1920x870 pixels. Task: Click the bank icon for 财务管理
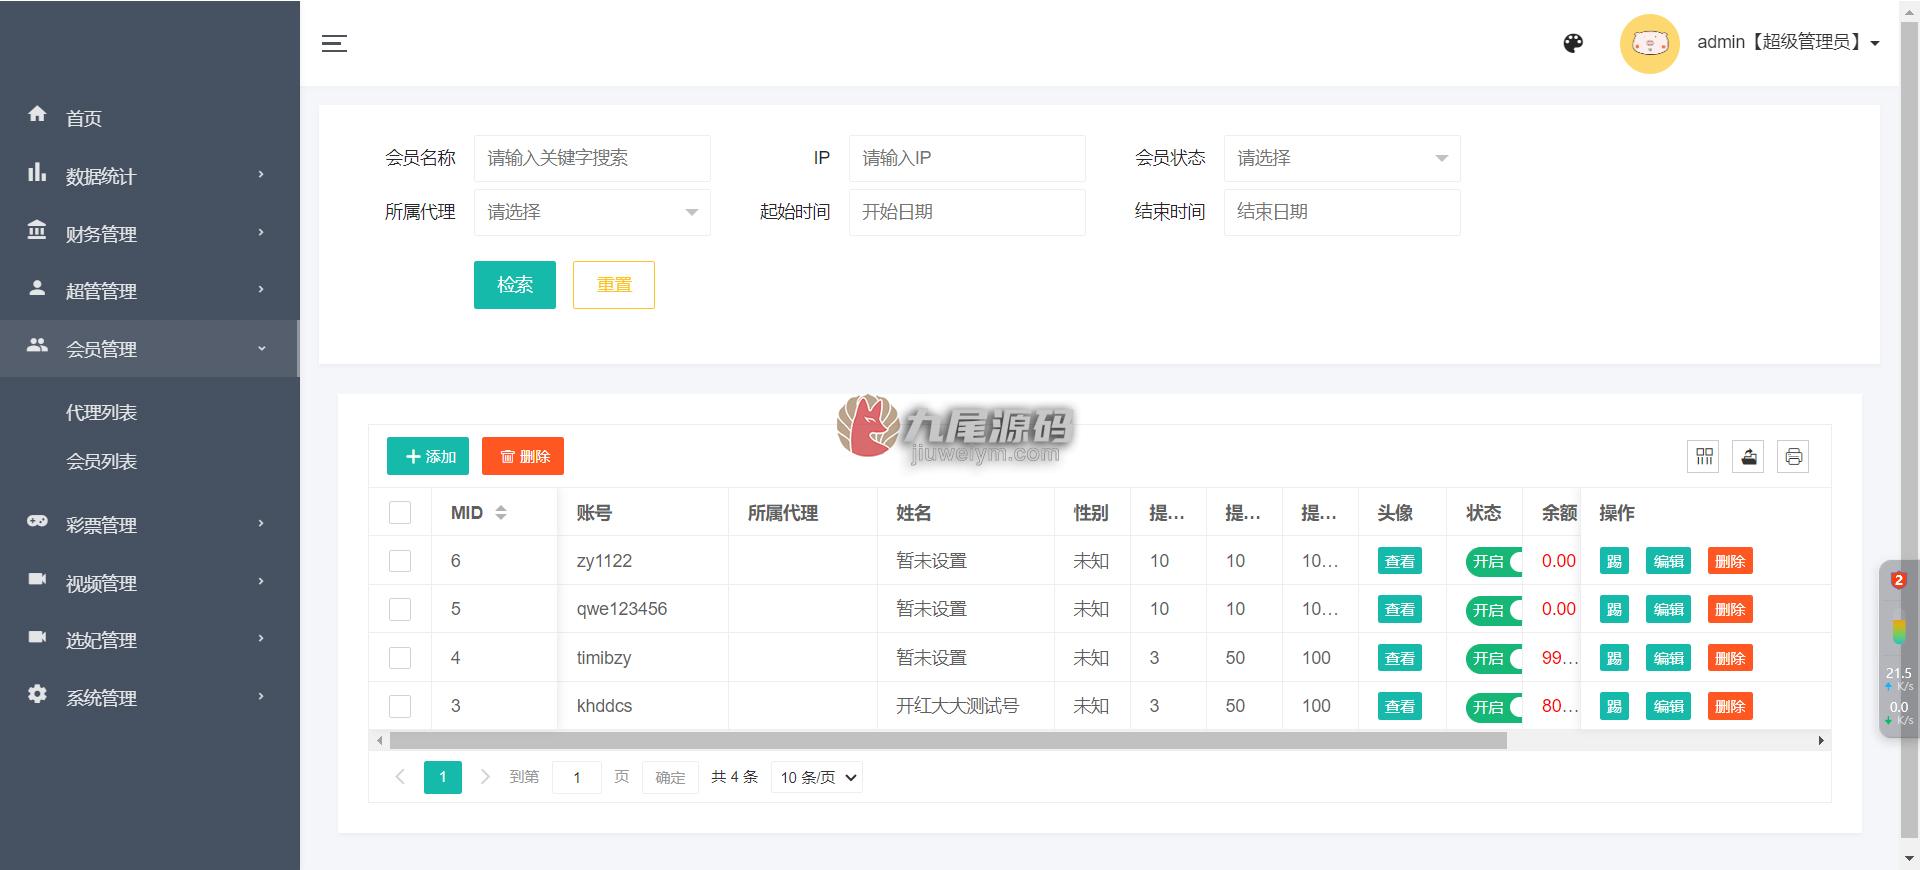coord(37,230)
